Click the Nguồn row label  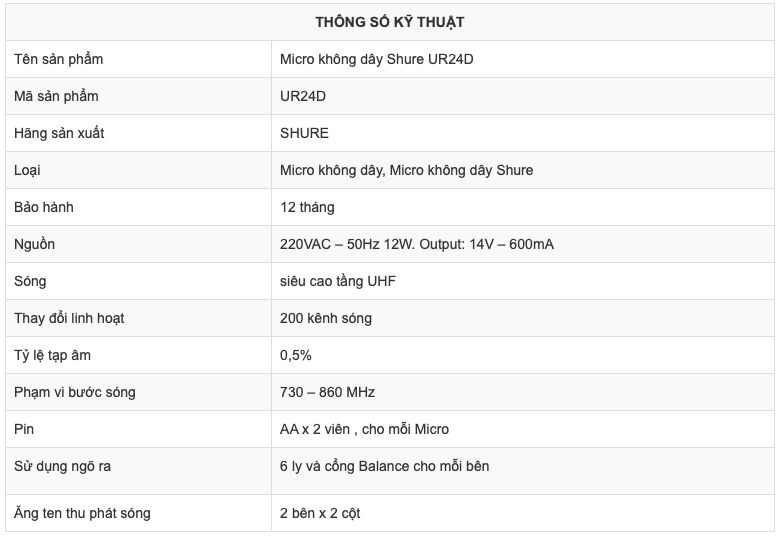[x=35, y=244]
